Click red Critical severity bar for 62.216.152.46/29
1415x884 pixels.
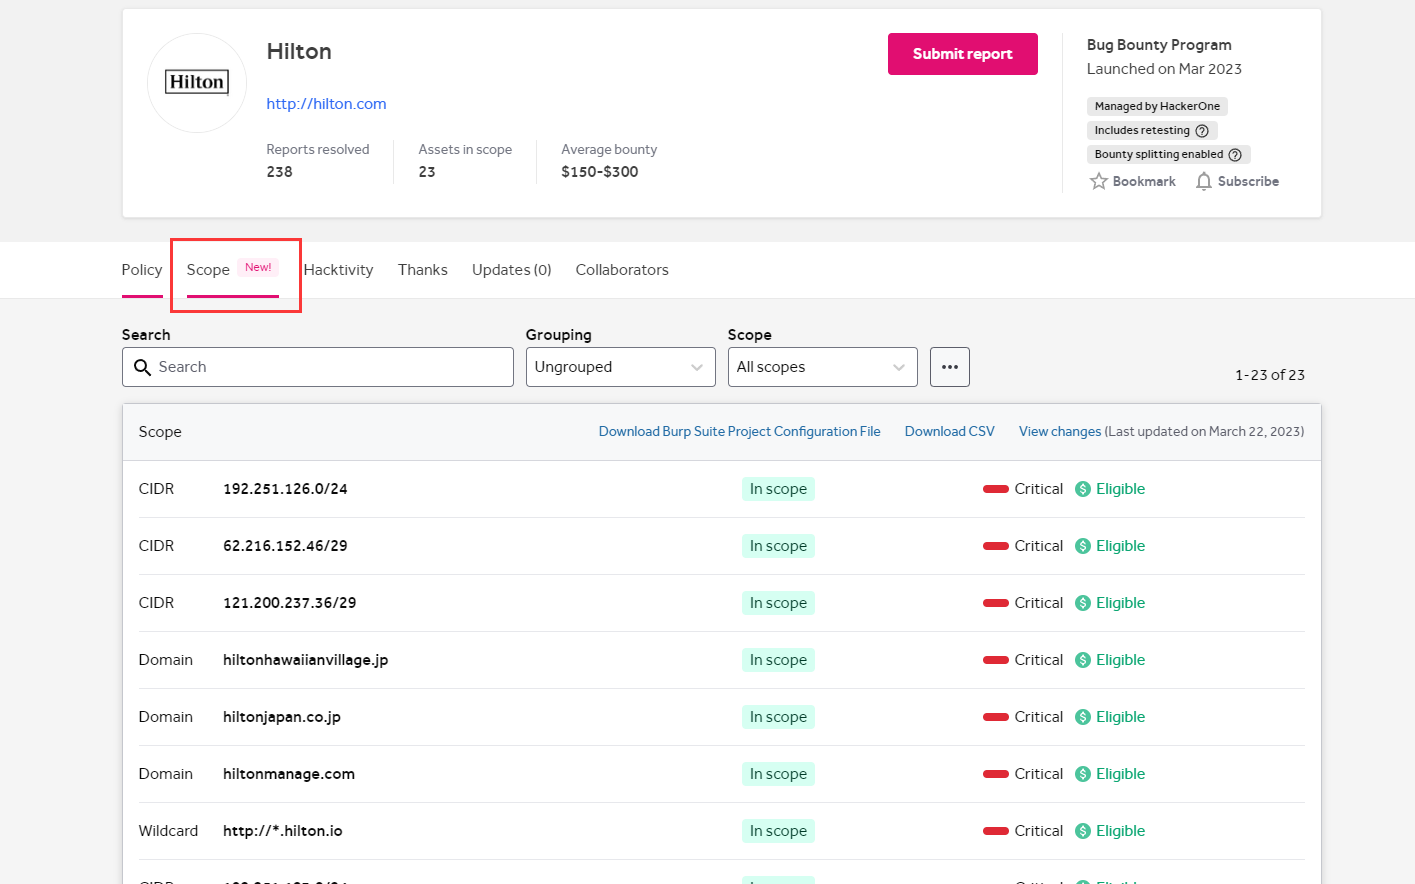tap(996, 546)
